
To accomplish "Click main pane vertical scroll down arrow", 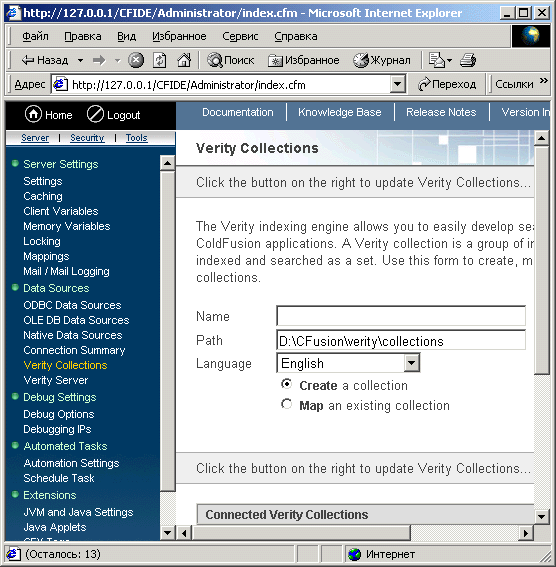I will (541, 516).
